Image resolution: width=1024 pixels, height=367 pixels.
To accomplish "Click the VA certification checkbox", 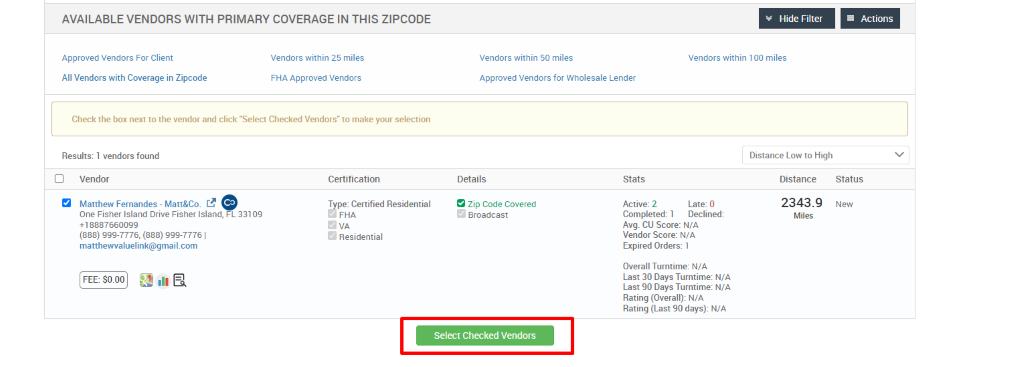I will [x=333, y=225].
